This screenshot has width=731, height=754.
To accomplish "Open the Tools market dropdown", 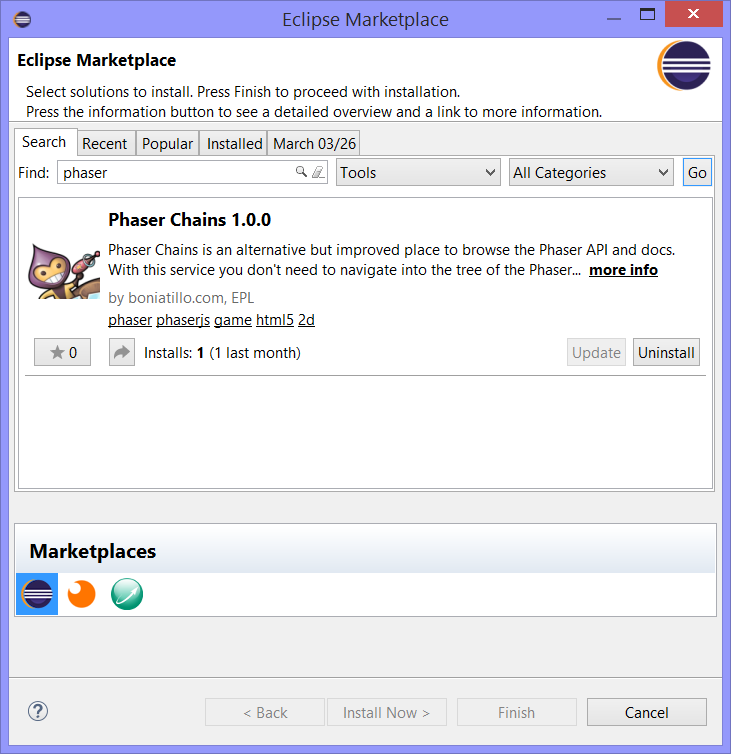I will click(x=418, y=172).
